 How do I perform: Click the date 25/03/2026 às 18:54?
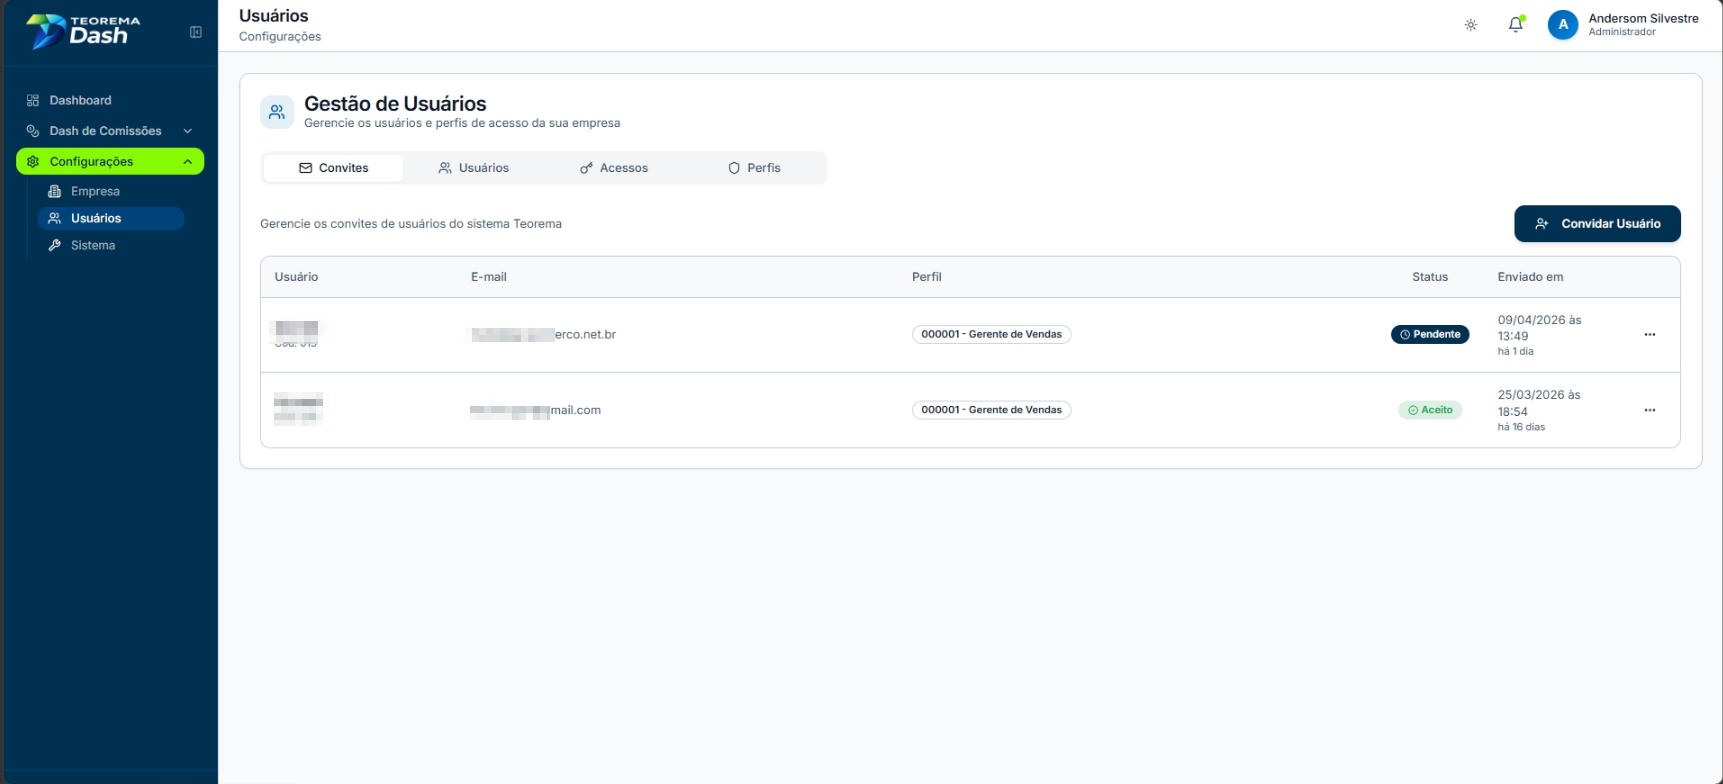coord(1539,403)
